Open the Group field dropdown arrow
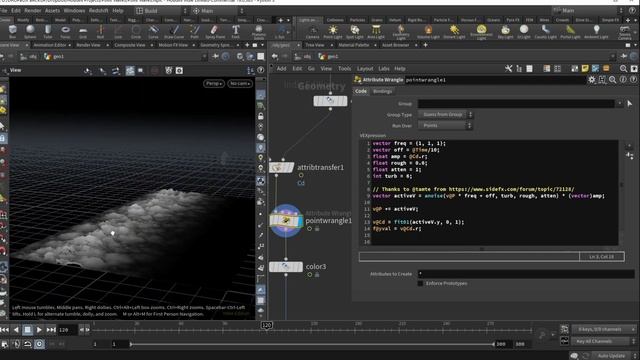The height and width of the screenshot is (360, 640). (x=620, y=104)
